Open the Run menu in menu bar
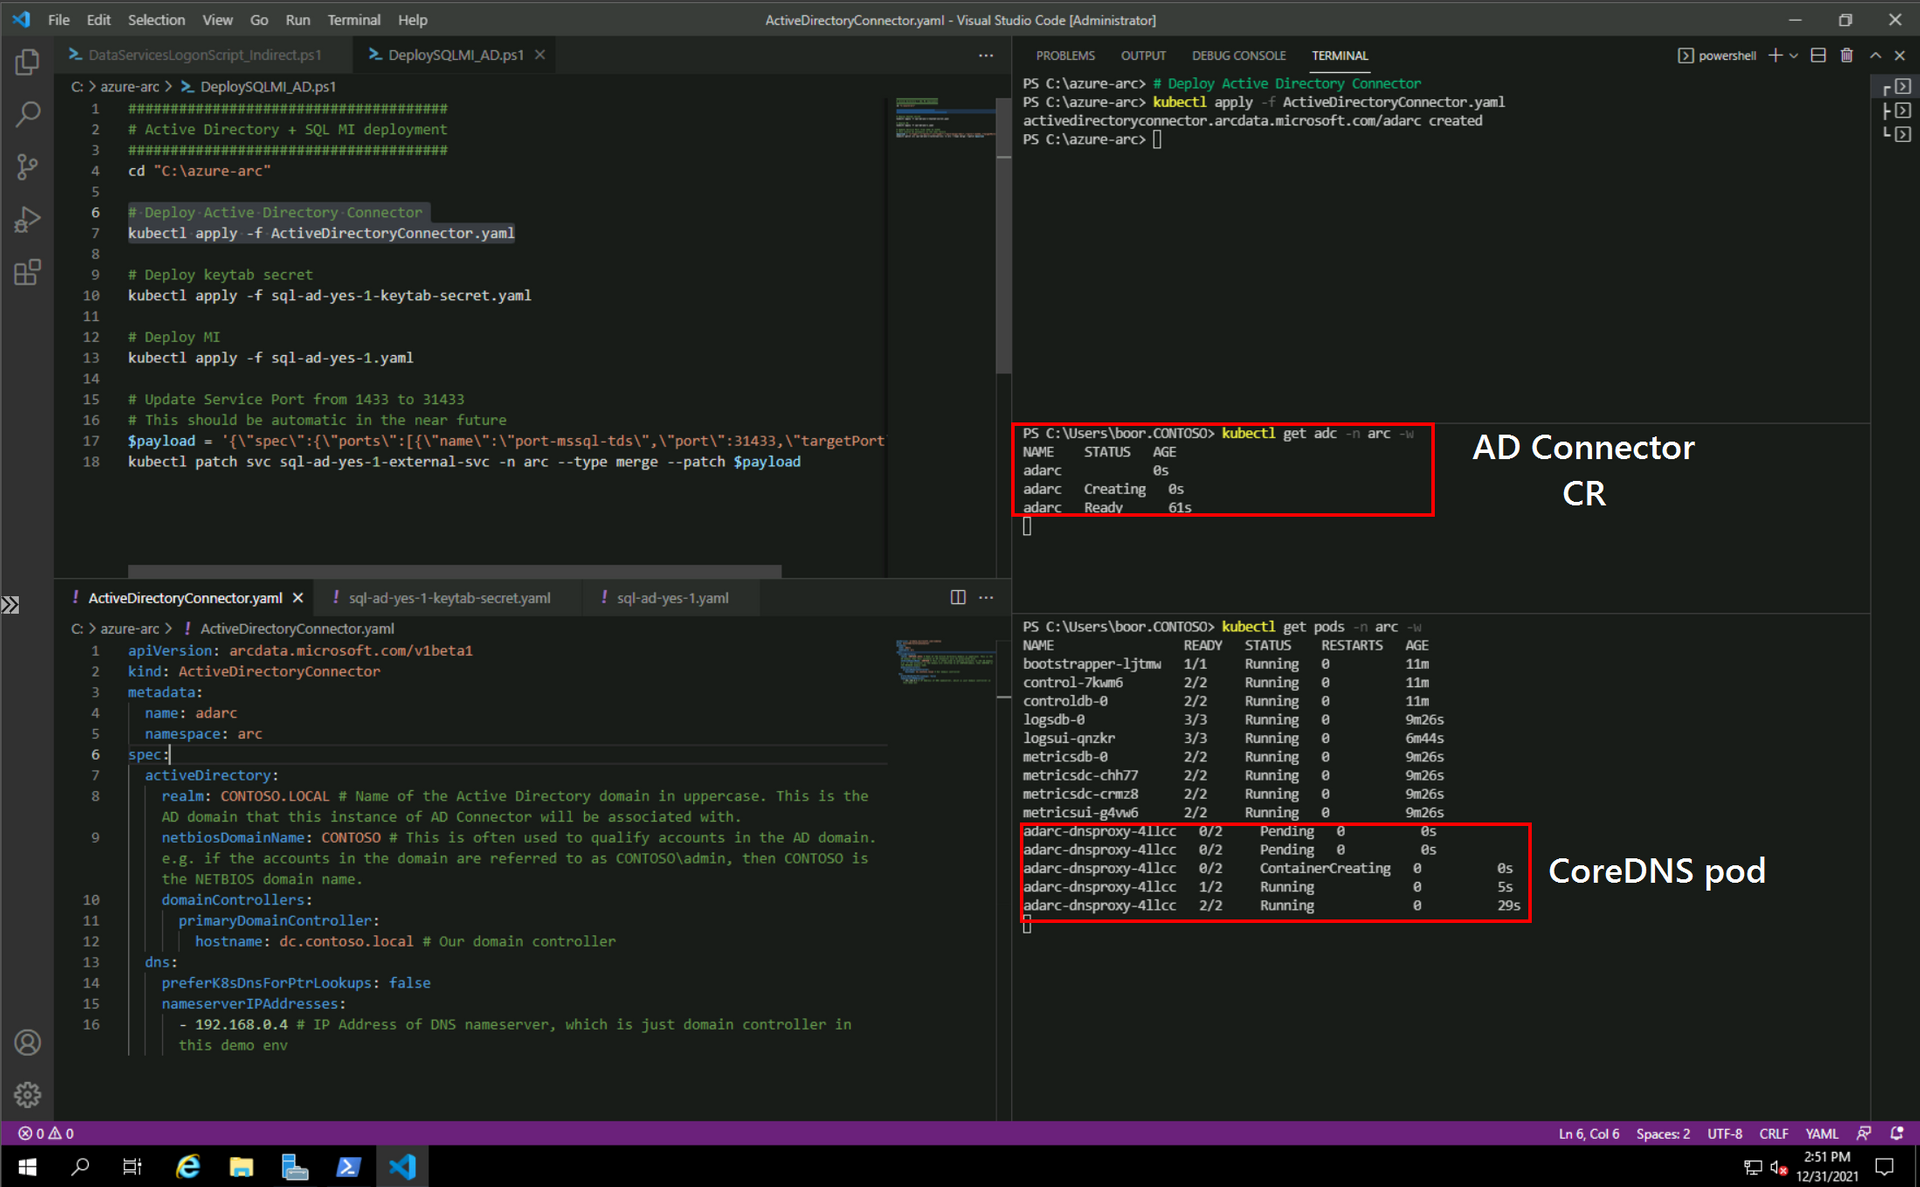1920x1187 pixels. [299, 18]
